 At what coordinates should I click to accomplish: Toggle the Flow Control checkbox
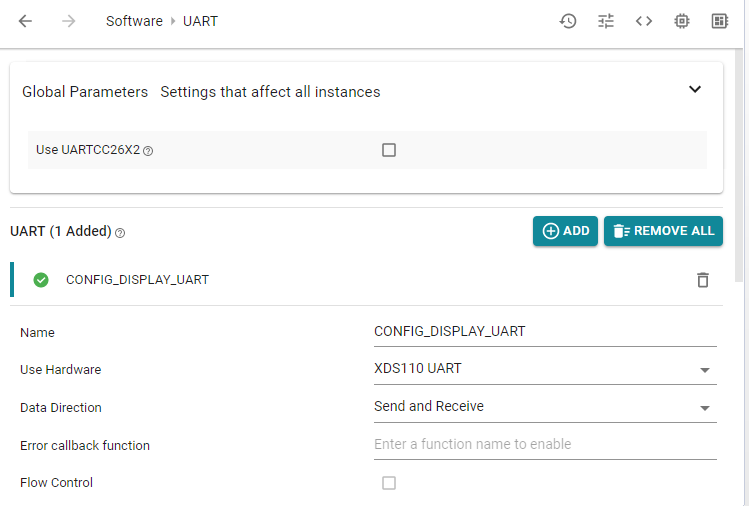point(389,483)
